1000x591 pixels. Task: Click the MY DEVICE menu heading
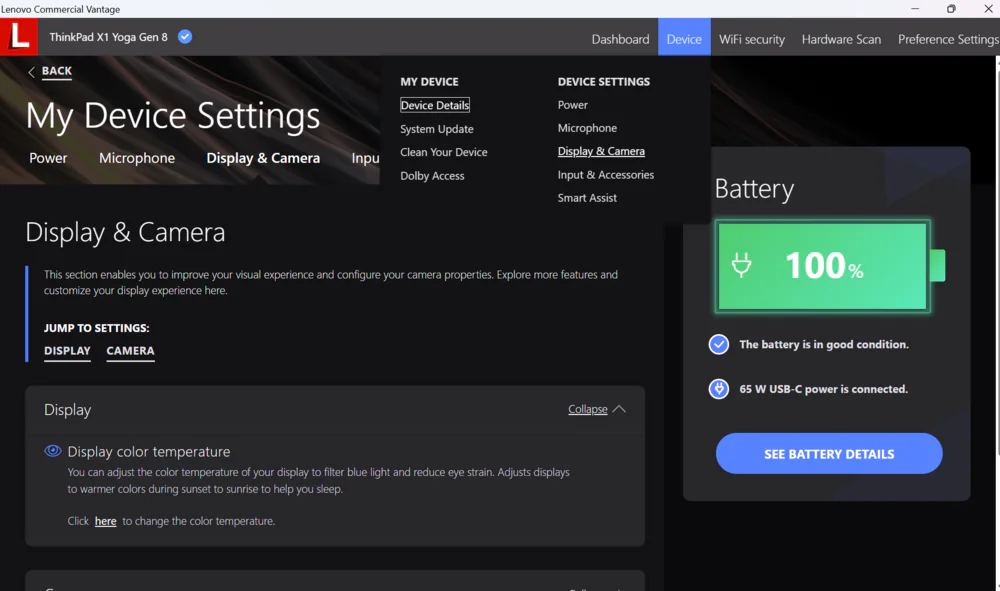[x=429, y=82]
